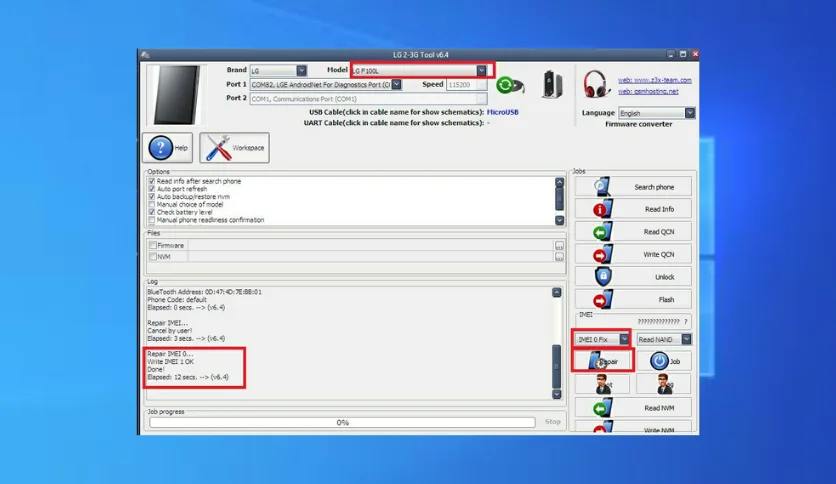Click the Options list scroll down arrow
The image size is (836, 484).
click(559, 220)
